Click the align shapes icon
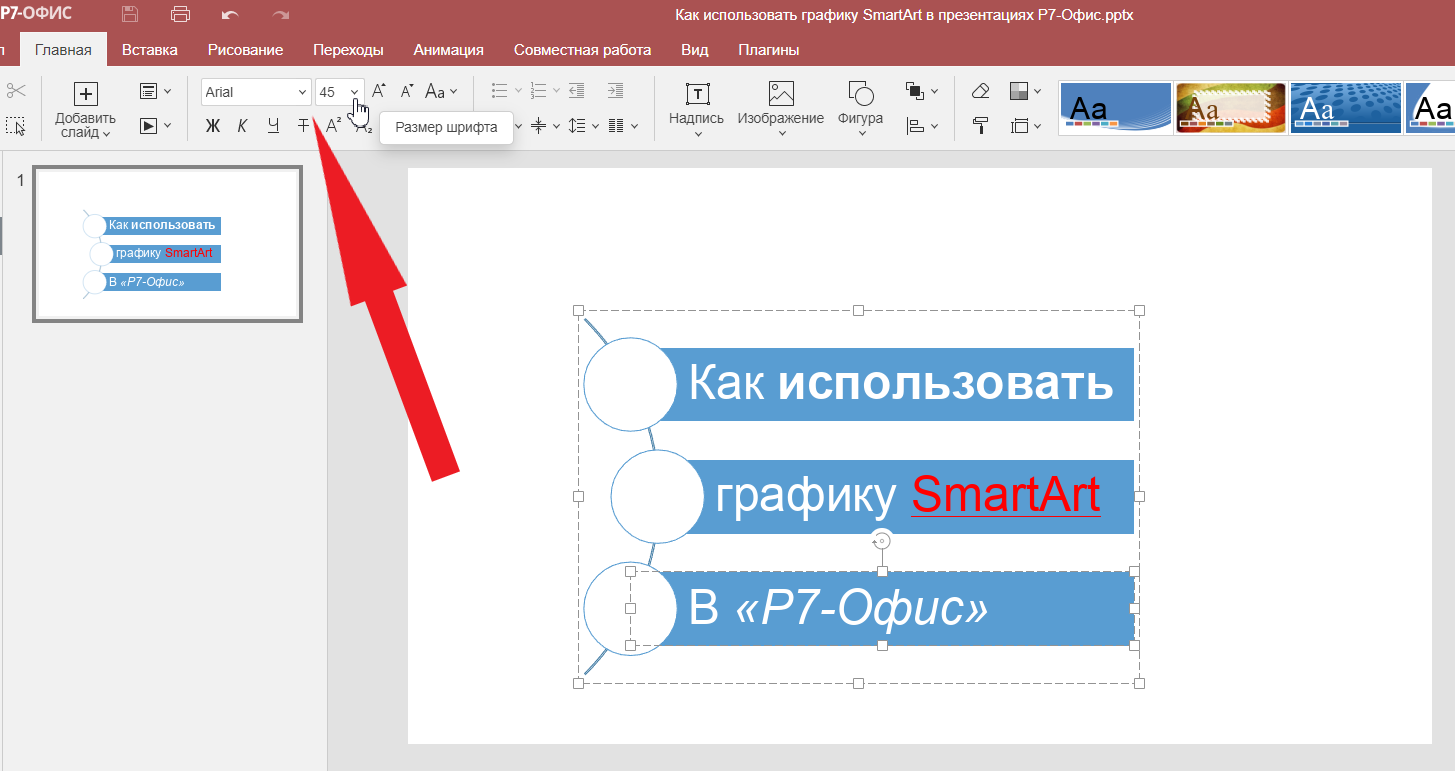The height and width of the screenshot is (771, 1455). coord(914,126)
